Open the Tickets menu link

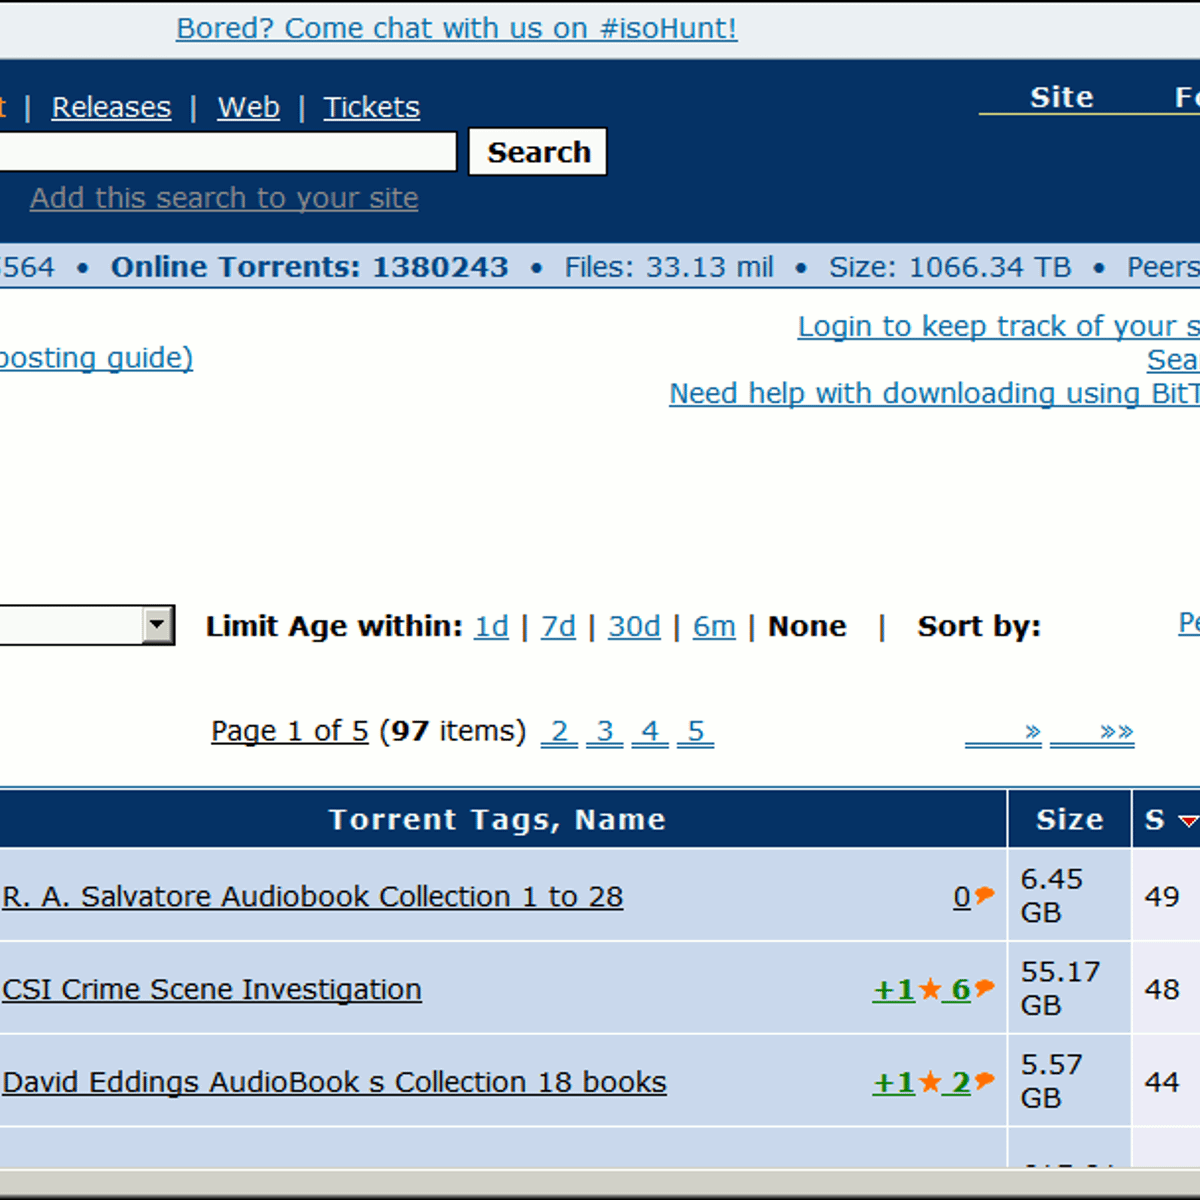point(371,107)
